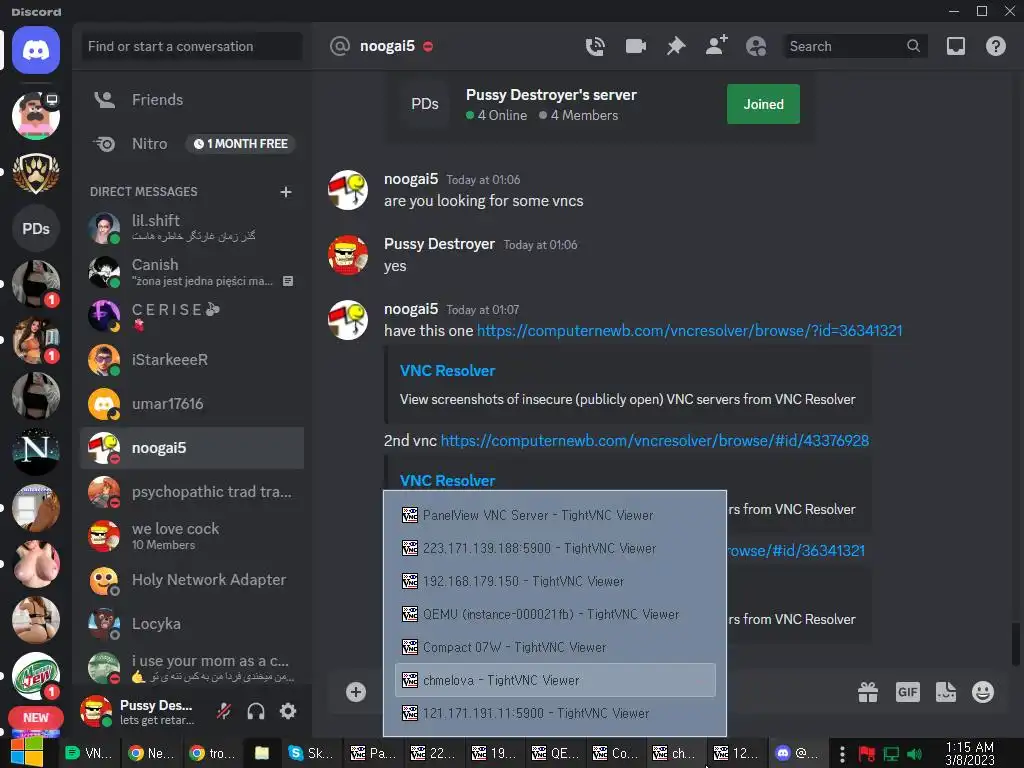Screen dimensions: 1024x768
Task: Open DM with Canish
Action: pos(192,272)
